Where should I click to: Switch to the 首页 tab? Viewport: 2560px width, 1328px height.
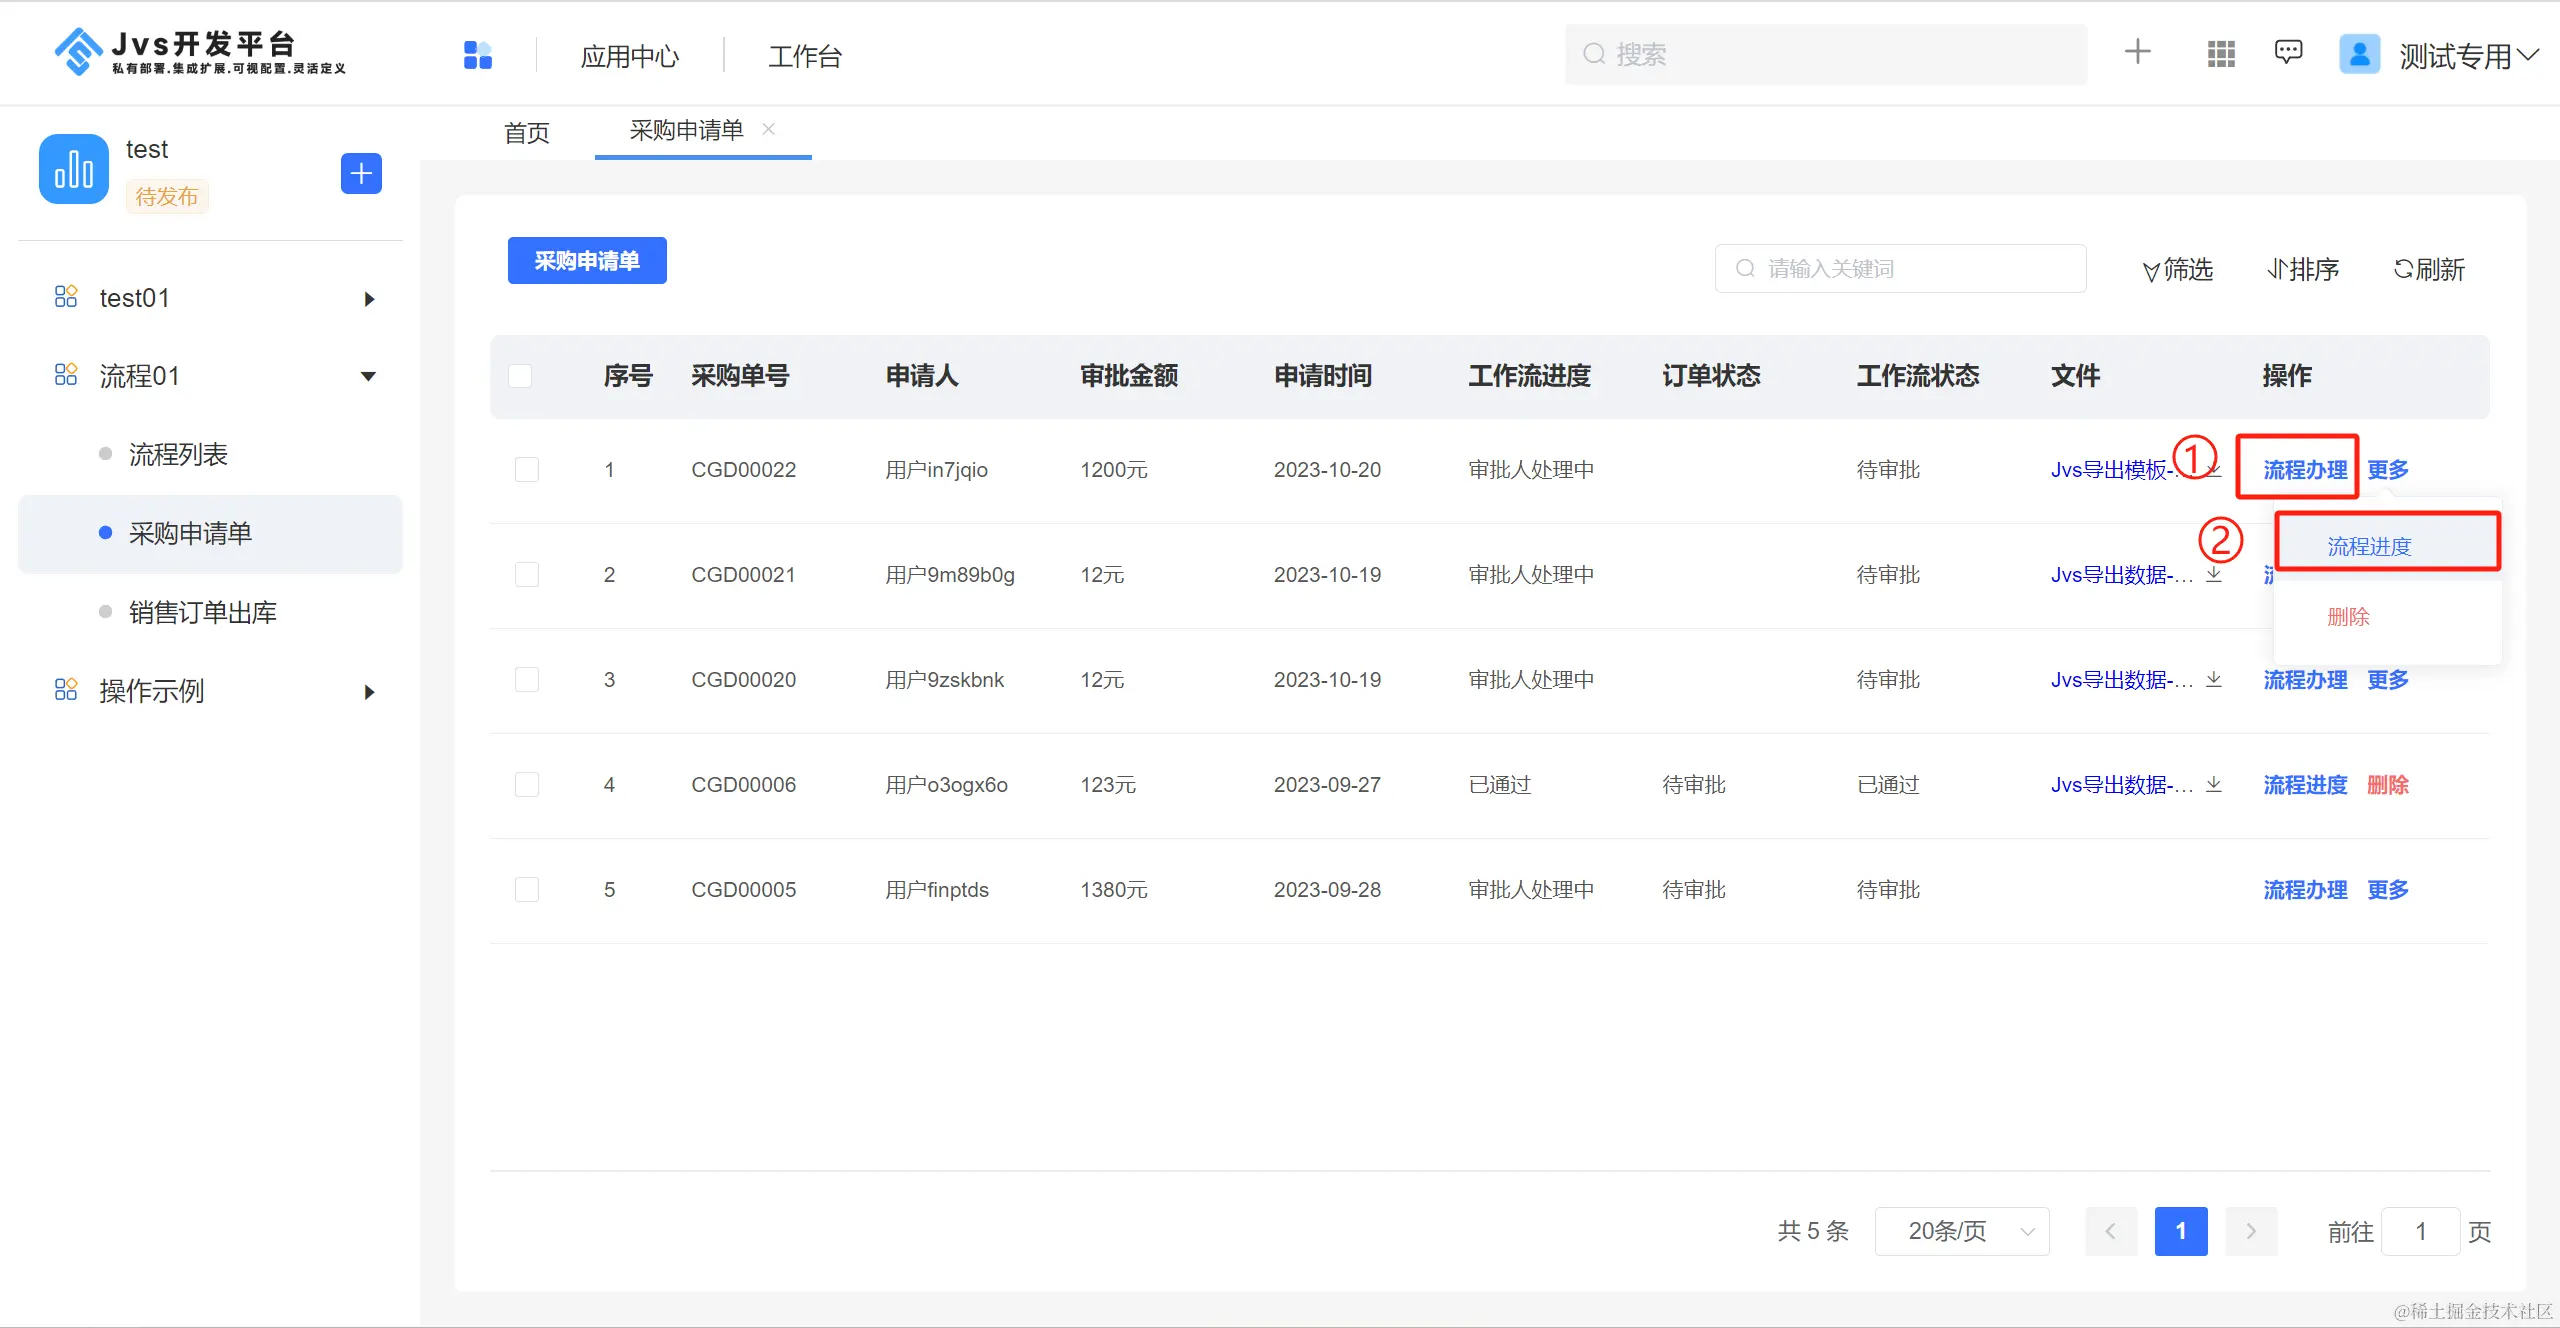click(527, 133)
